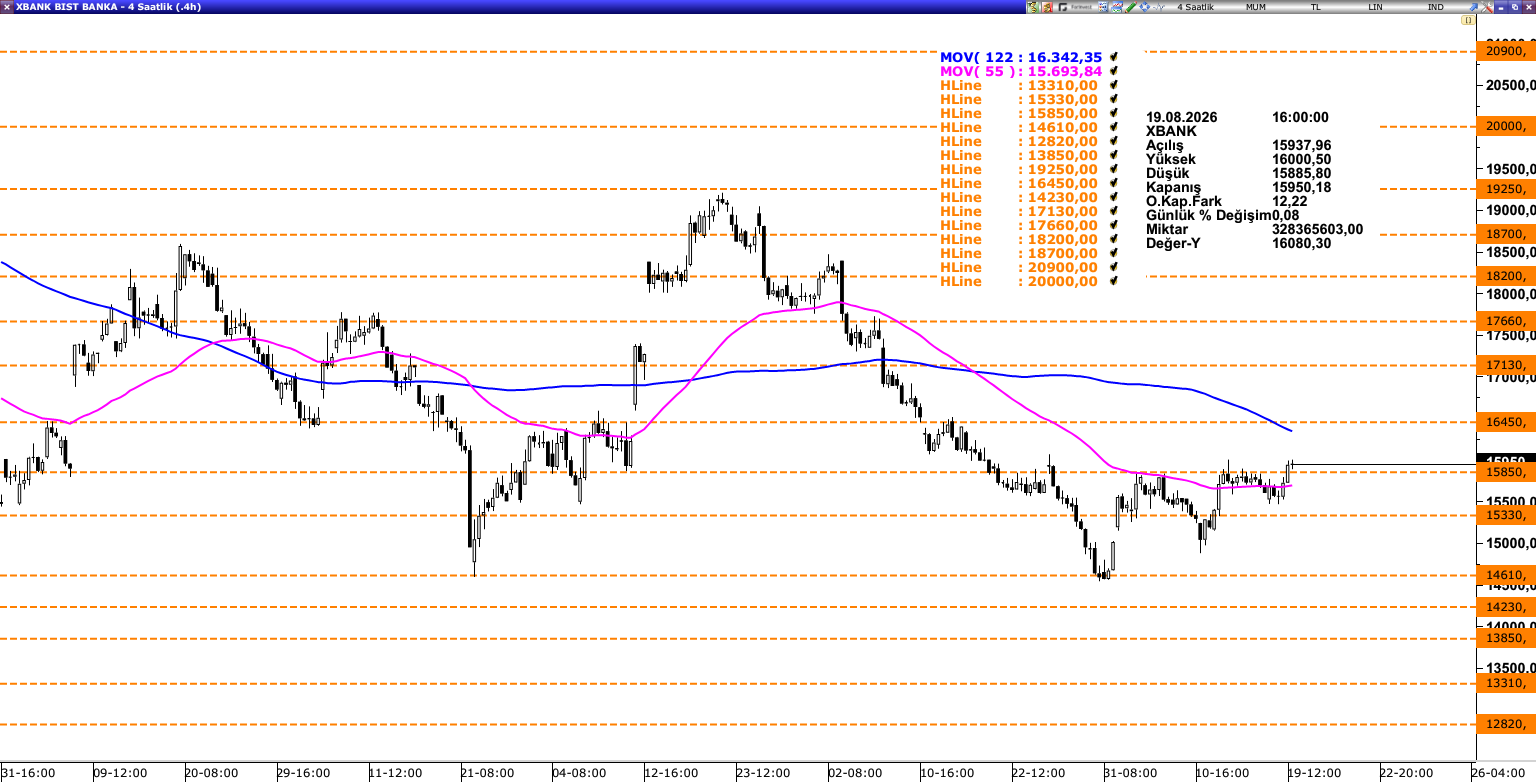Open the 4 Saatlik timeframe selector

pyautogui.click(x=1195, y=7)
